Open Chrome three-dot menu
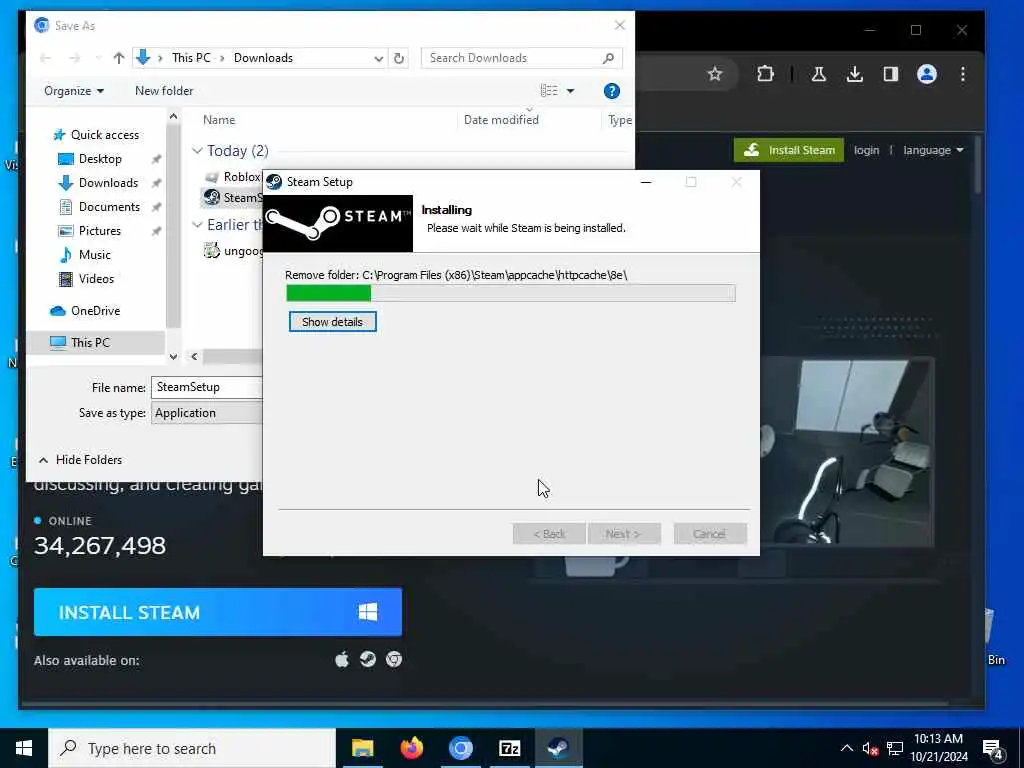Viewport: 1024px width, 768px height. click(x=963, y=74)
